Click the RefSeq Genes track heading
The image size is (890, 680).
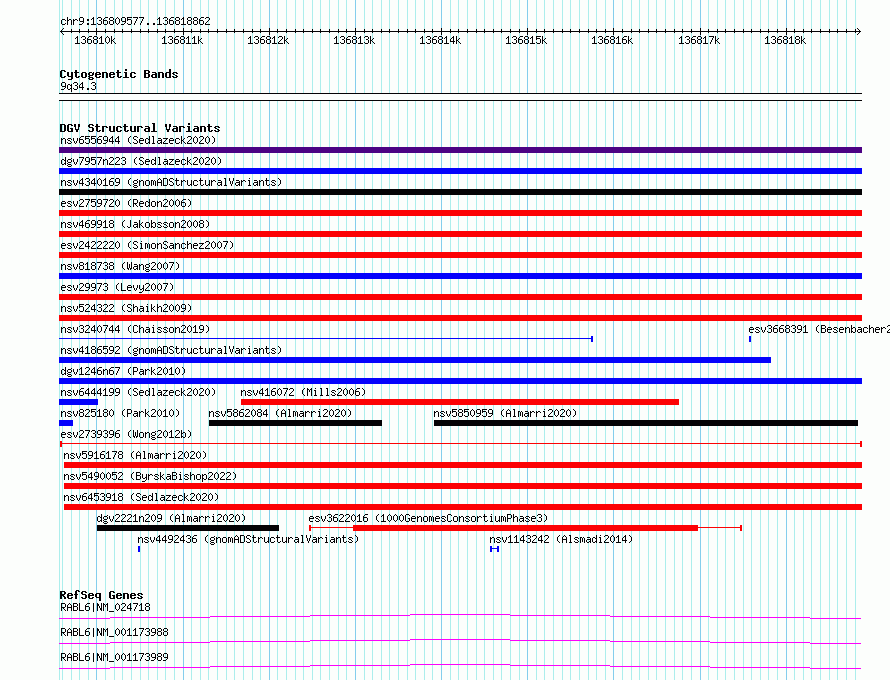tap(101, 595)
